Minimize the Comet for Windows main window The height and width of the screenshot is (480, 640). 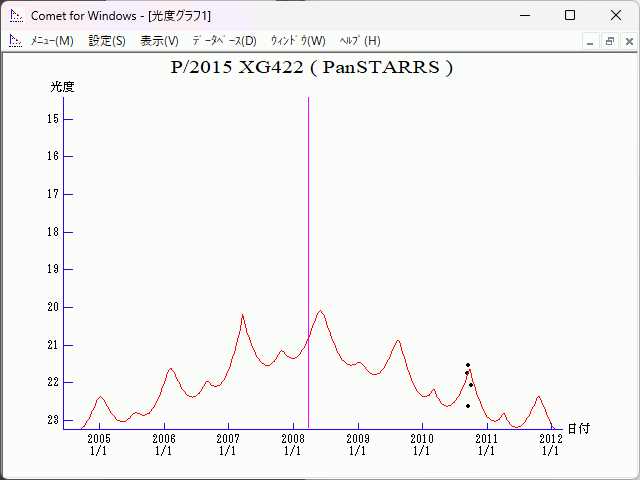[524, 15]
